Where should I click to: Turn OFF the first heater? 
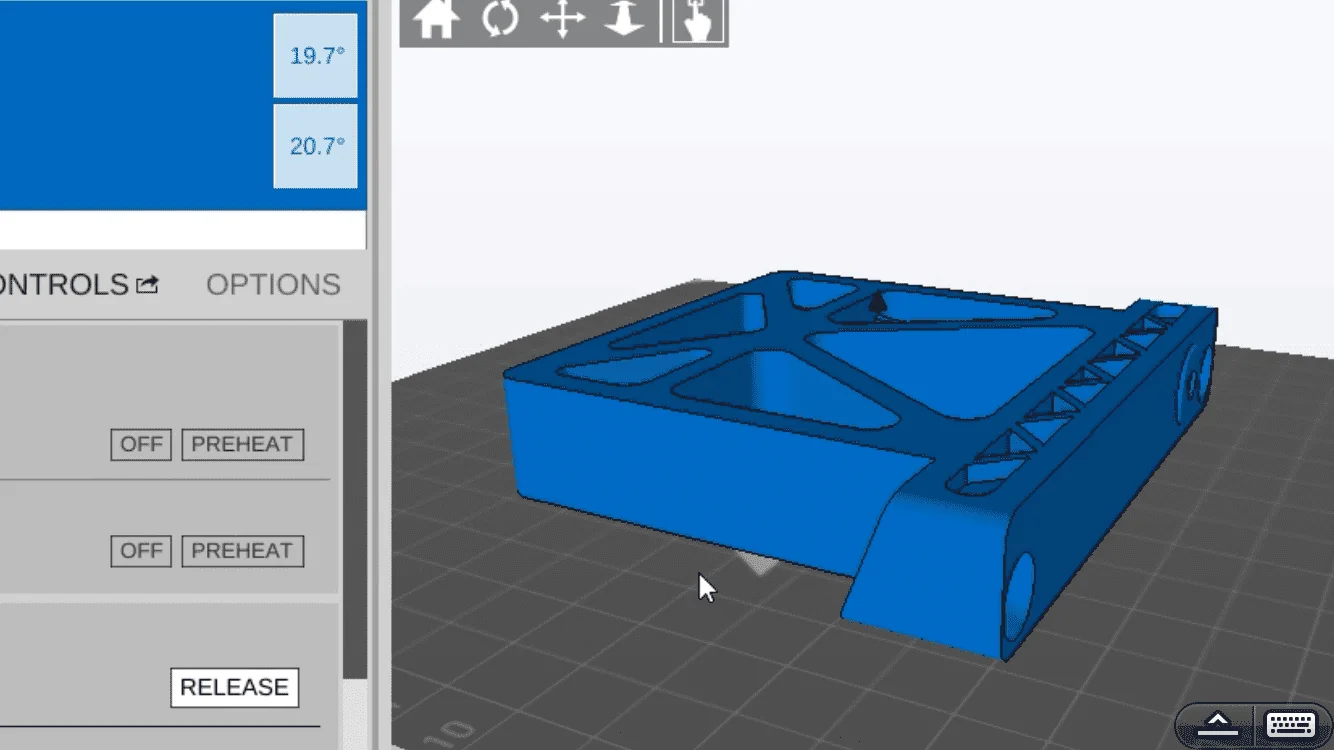[x=141, y=445]
